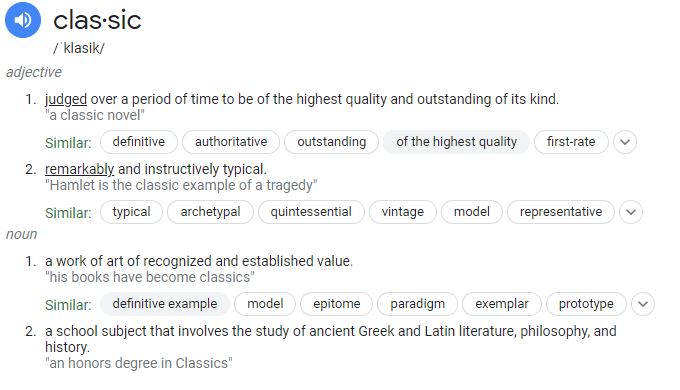Select the 'epitome' synonym chip
The image size is (680, 390).
click(x=337, y=304)
